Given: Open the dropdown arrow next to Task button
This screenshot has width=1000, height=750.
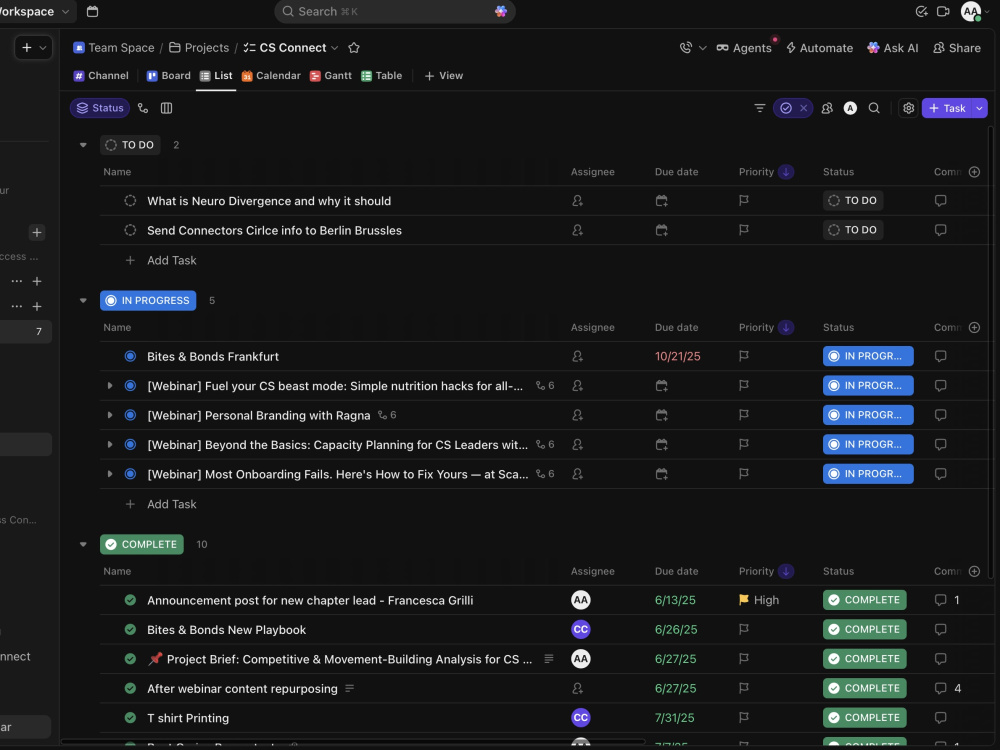Looking at the screenshot, I should tap(980, 108).
